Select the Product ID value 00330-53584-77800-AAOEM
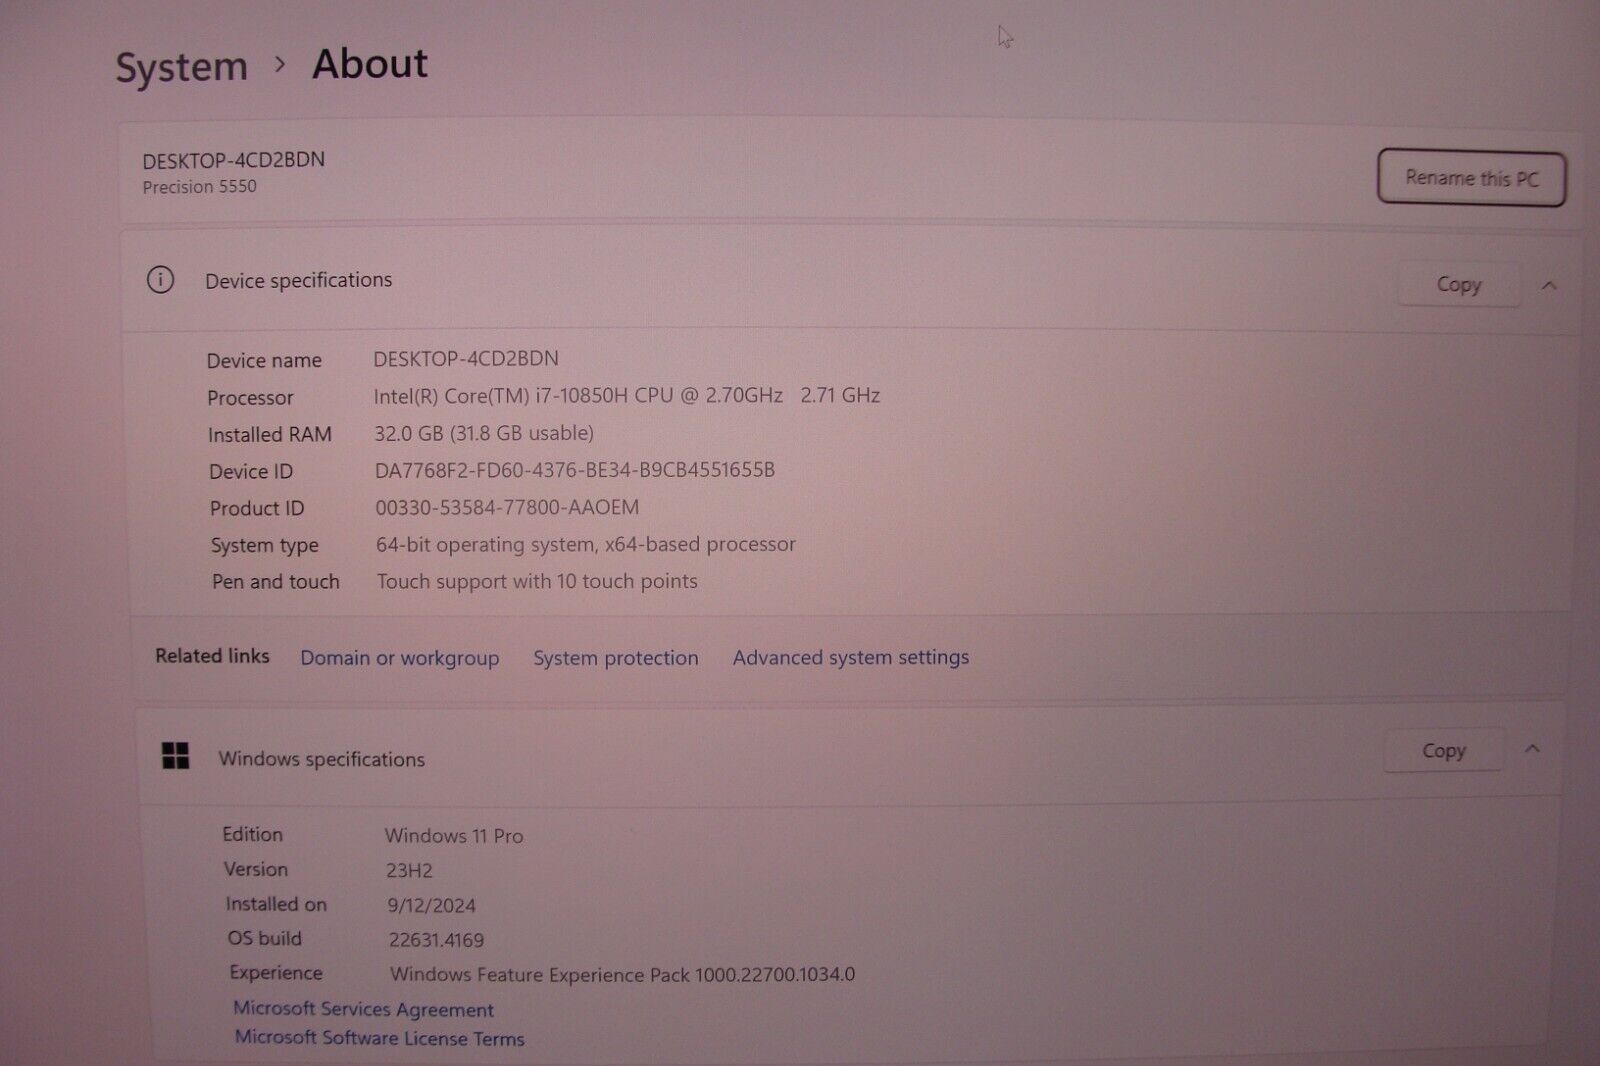The image size is (1600, 1066). pyautogui.click(x=507, y=507)
